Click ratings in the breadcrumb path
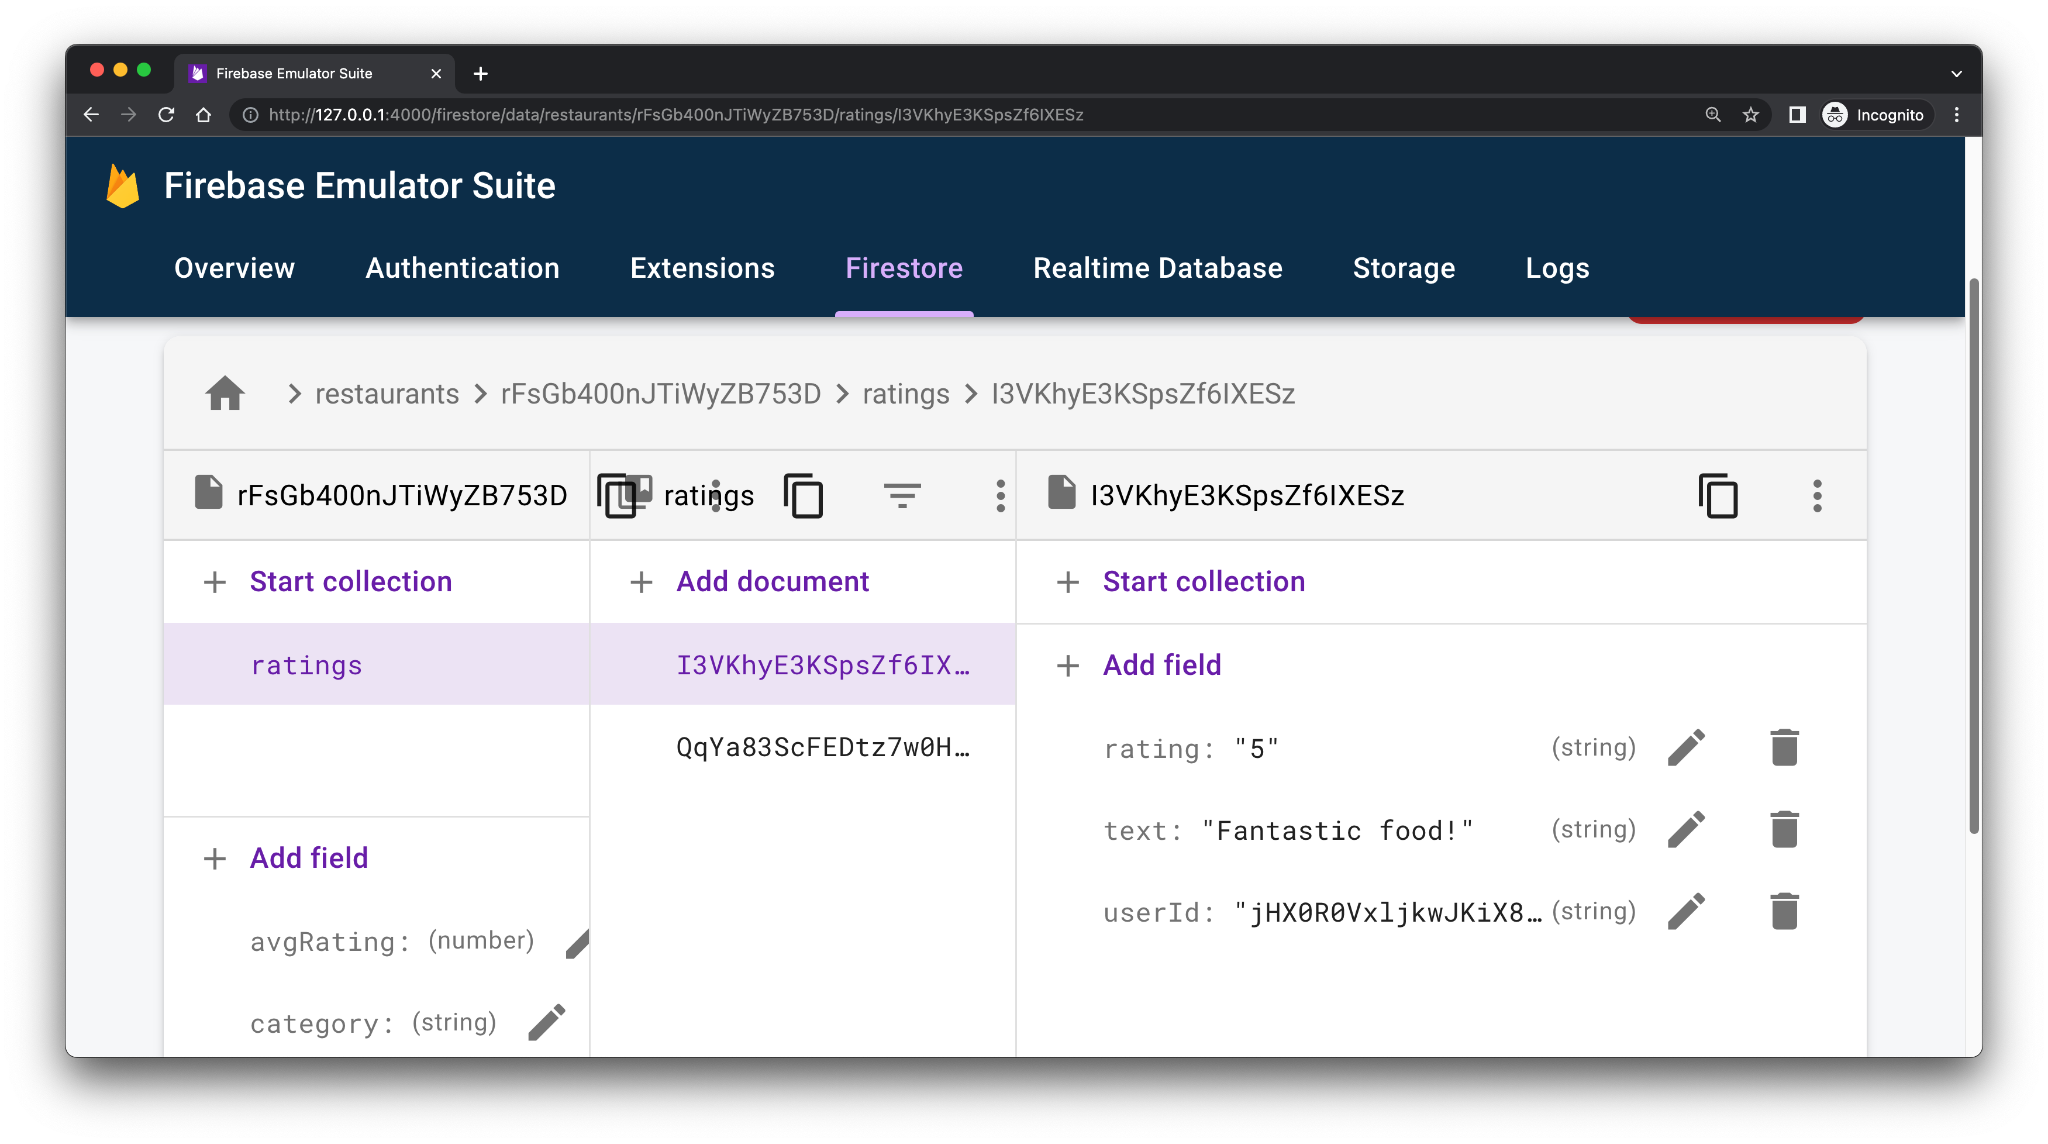This screenshot has height=1144, width=2048. click(906, 393)
